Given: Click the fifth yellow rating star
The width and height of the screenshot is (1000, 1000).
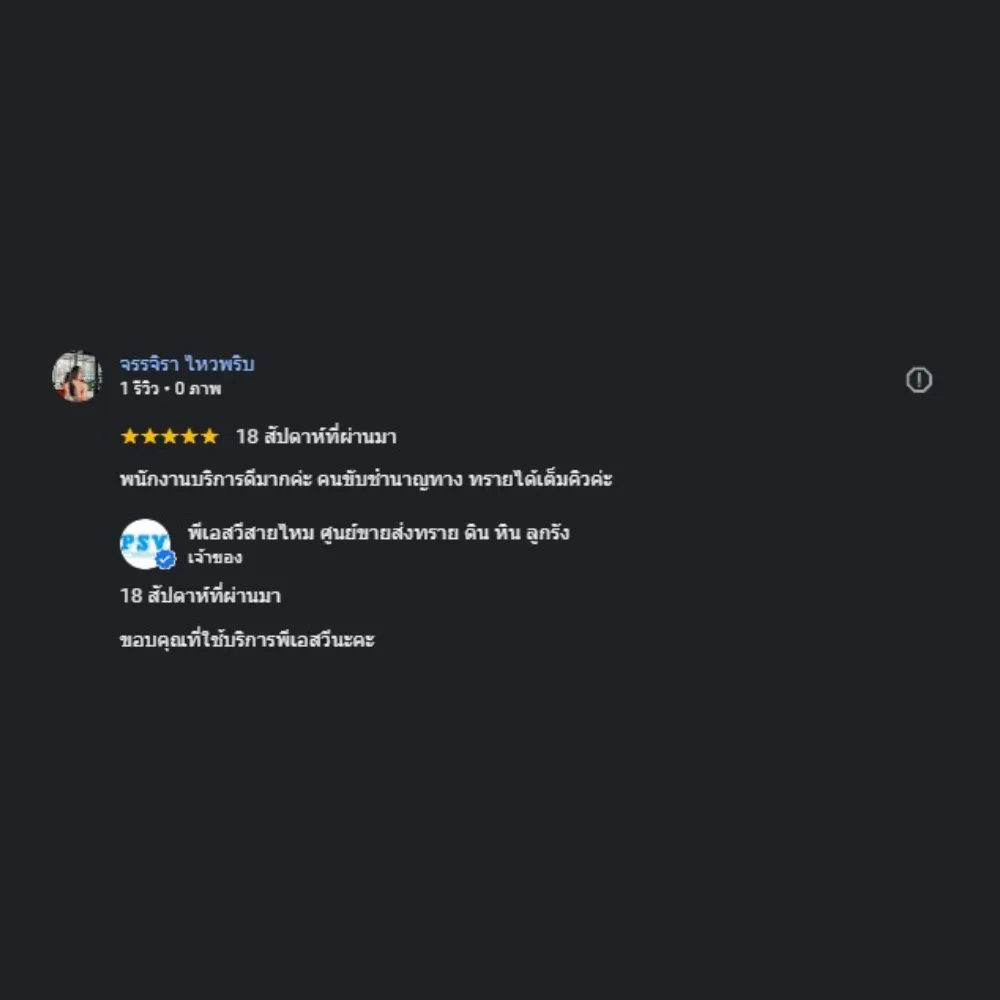Looking at the screenshot, I should click(x=209, y=436).
